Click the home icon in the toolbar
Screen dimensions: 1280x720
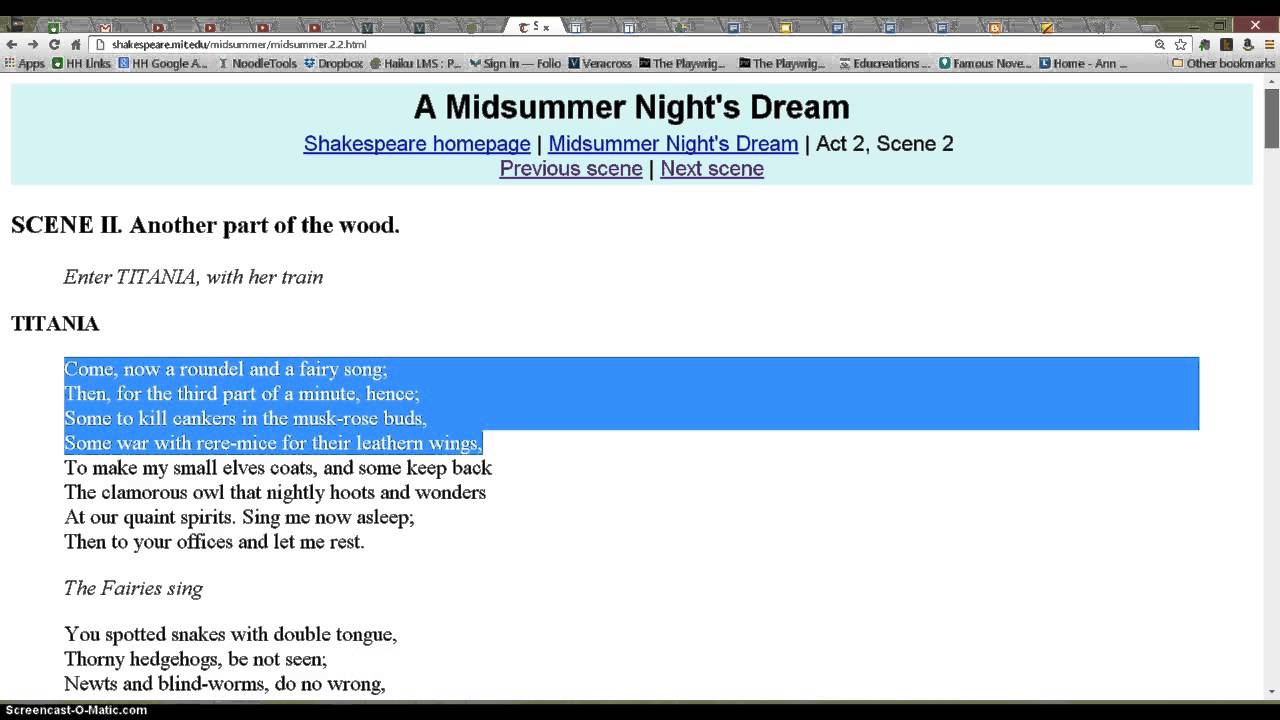[75, 45]
